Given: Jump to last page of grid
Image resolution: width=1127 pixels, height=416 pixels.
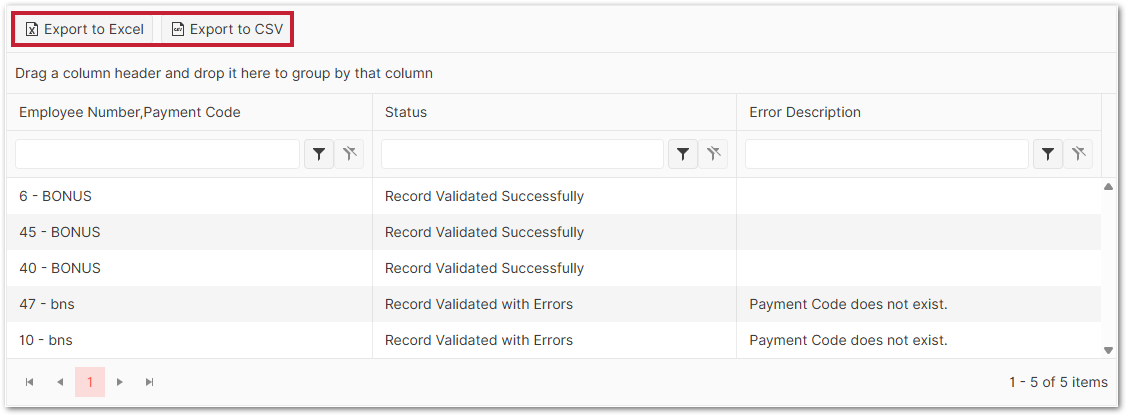Looking at the screenshot, I should [x=150, y=382].
